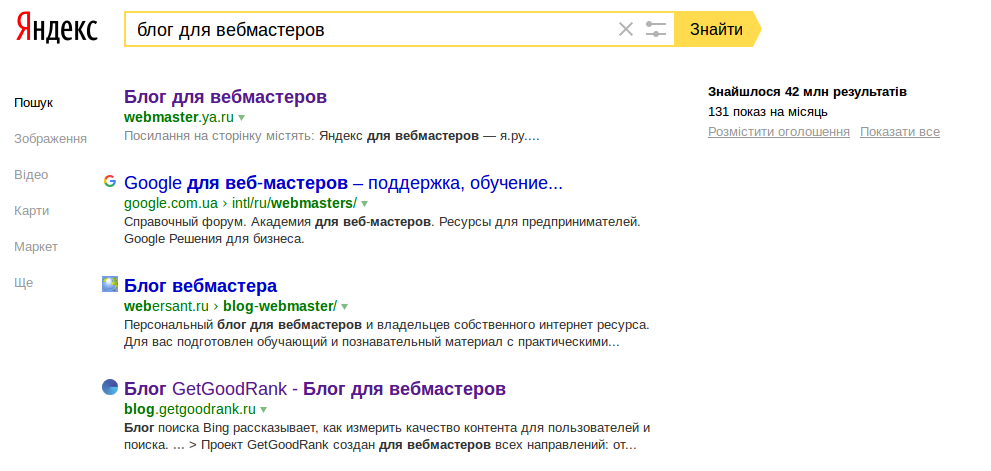The image size is (991, 471).
Task: Clear the search query with the X icon
Action: coord(626,29)
